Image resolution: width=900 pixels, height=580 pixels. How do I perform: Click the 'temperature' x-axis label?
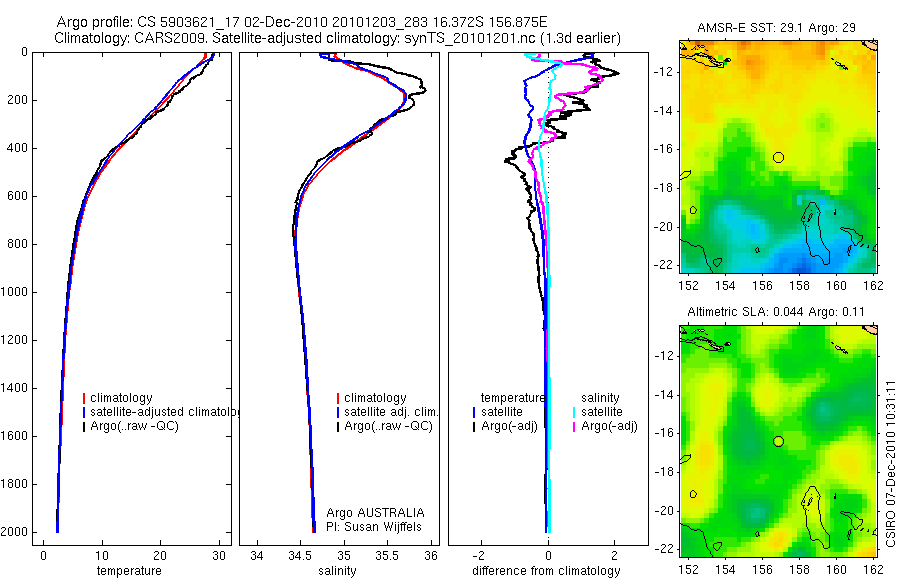(129, 571)
